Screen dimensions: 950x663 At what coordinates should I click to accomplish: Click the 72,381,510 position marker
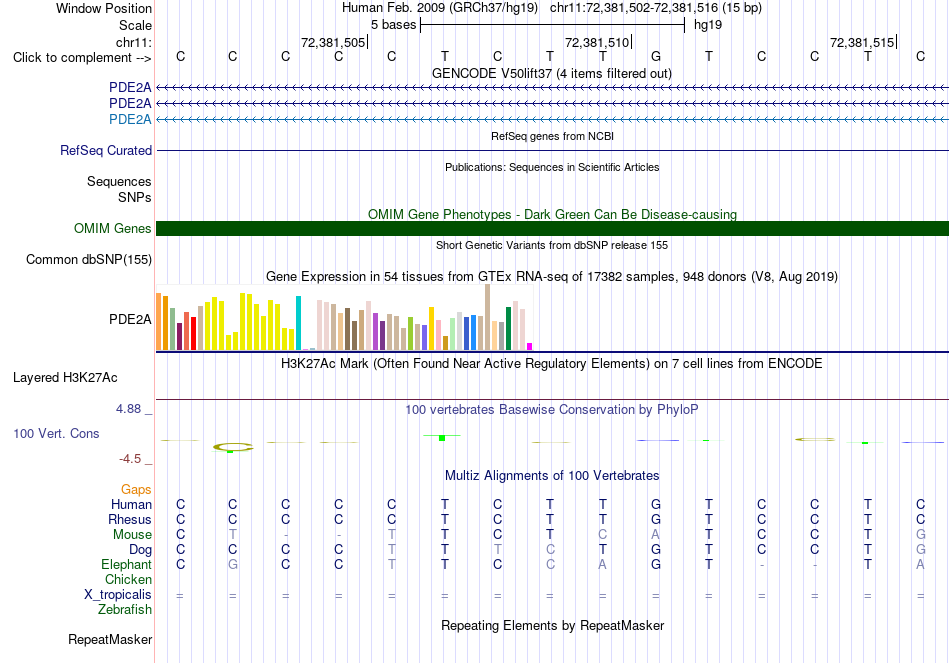click(x=597, y=42)
